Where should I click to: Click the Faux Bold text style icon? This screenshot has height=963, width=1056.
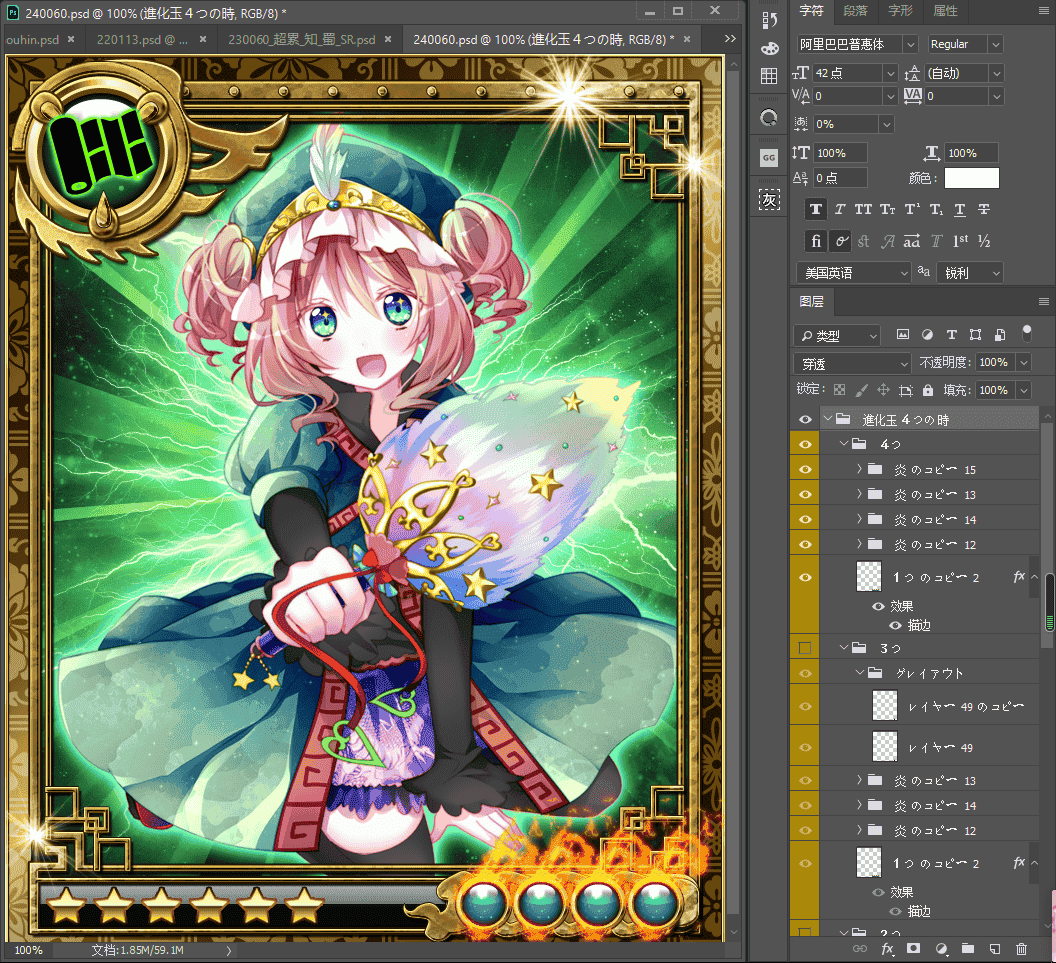pos(816,209)
